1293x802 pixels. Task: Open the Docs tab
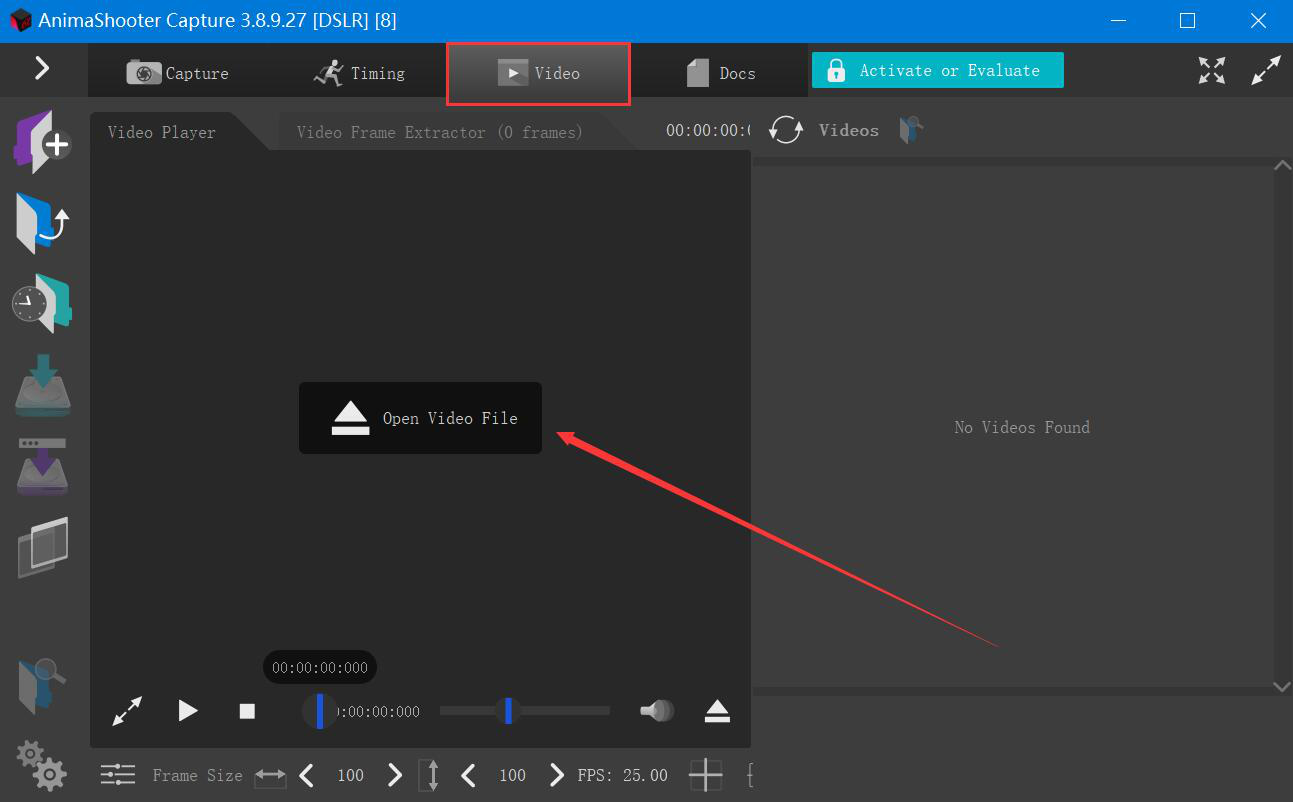point(721,73)
